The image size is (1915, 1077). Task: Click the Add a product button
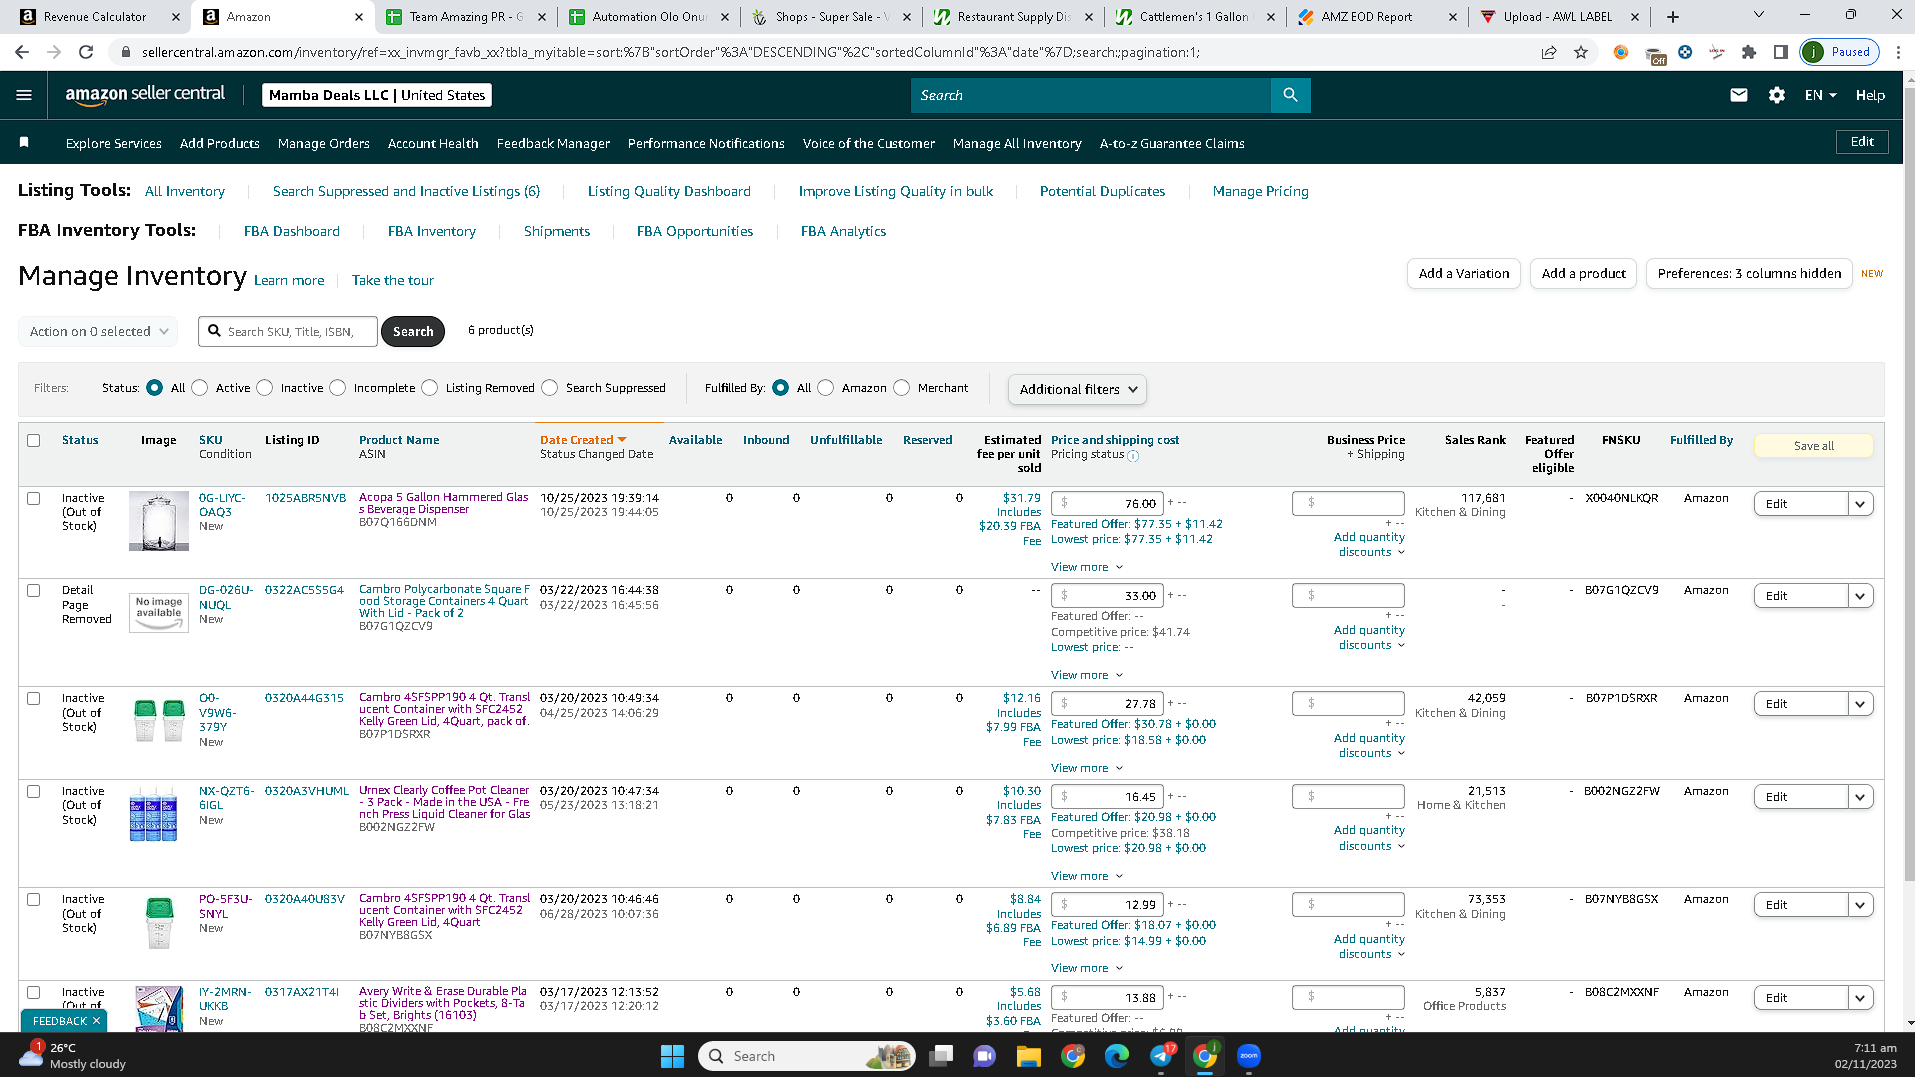click(x=1583, y=273)
